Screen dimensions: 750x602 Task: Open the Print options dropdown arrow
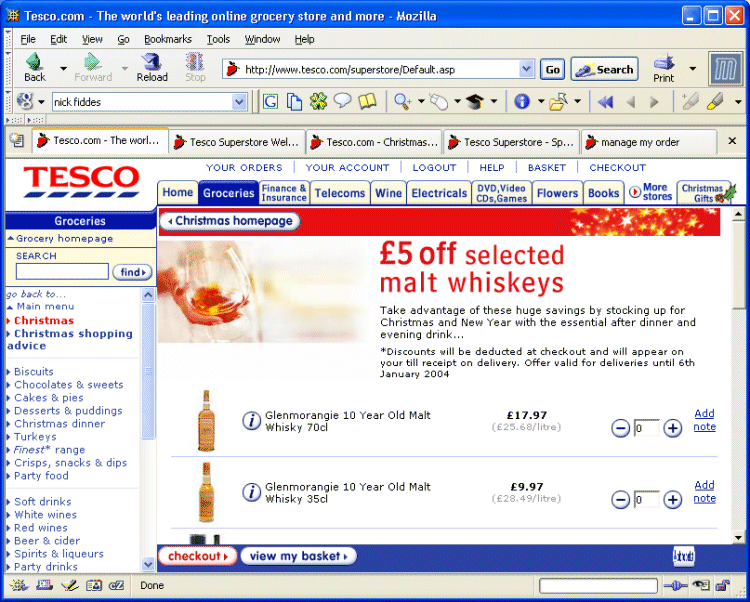click(x=692, y=68)
